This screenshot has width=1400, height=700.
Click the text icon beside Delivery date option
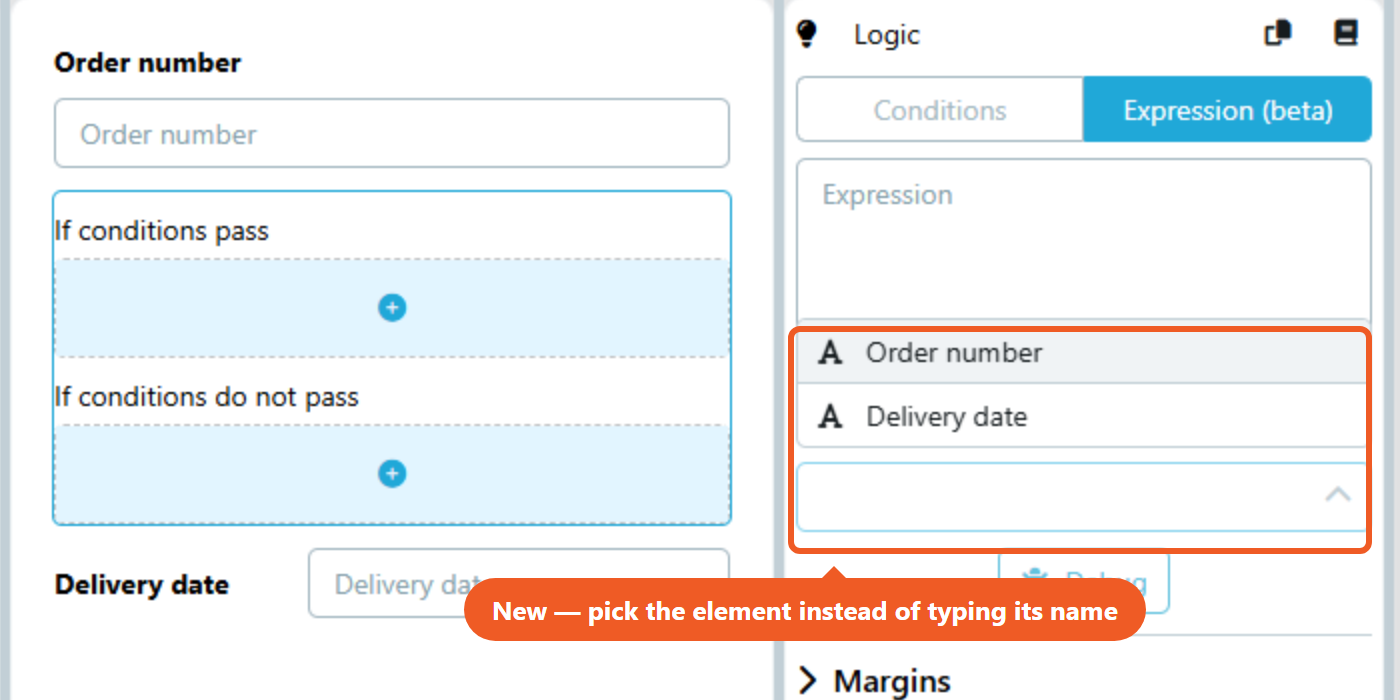[x=830, y=417]
